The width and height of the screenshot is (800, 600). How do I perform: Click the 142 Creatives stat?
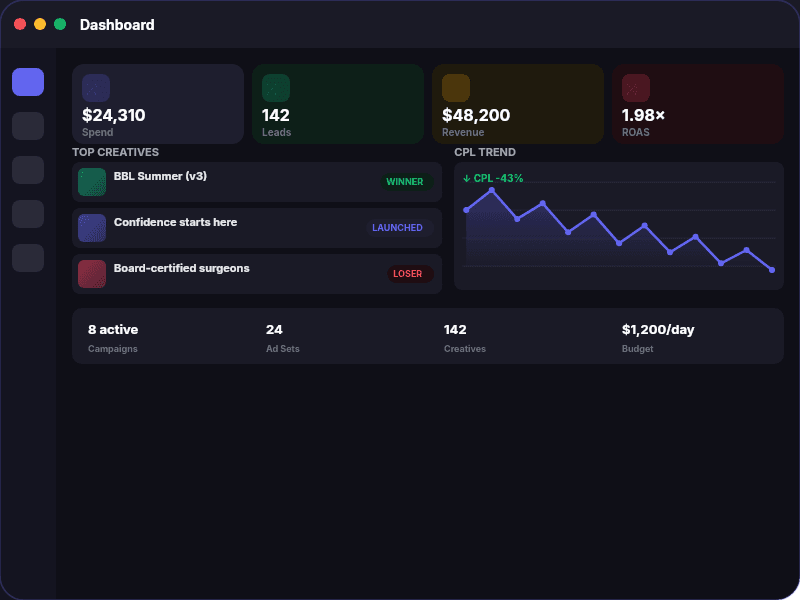tap(465, 338)
